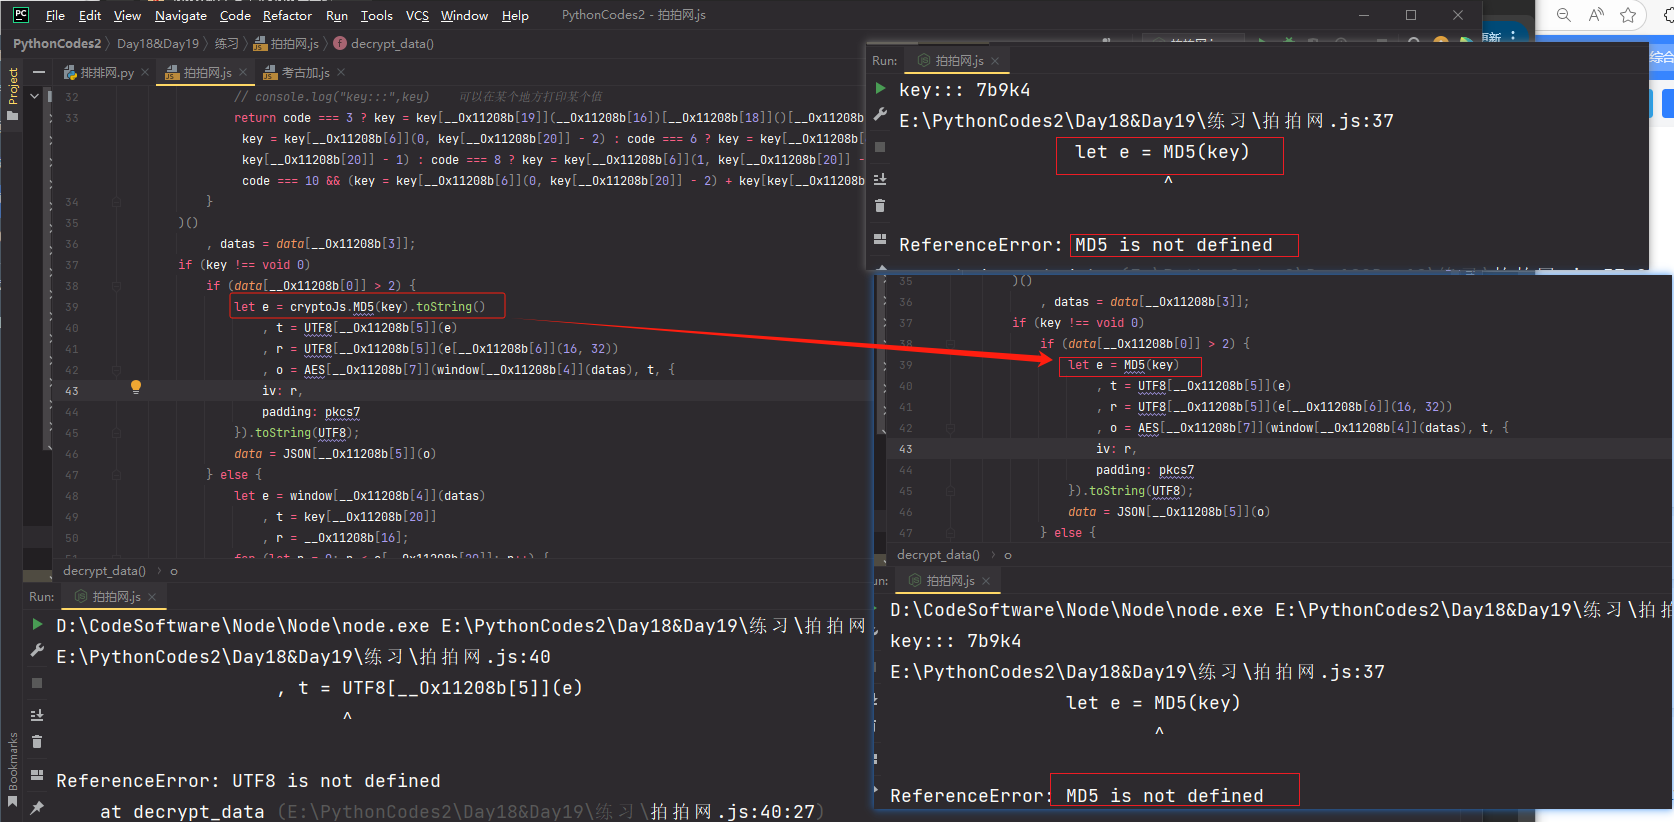Click the browser read-aloud icon
The height and width of the screenshot is (822, 1674).
pyautogui.click(x=1596, y=15)
